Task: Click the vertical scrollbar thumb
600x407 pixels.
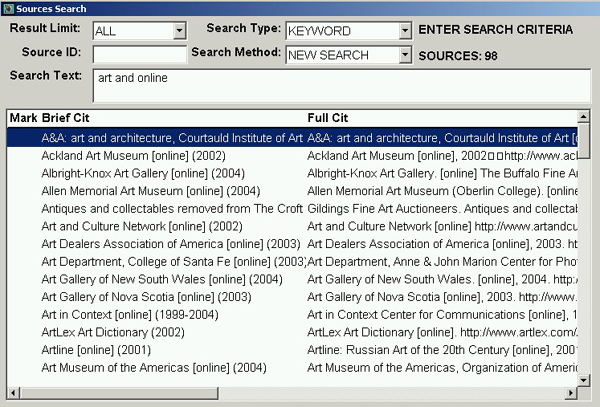Action: (583, 140)
